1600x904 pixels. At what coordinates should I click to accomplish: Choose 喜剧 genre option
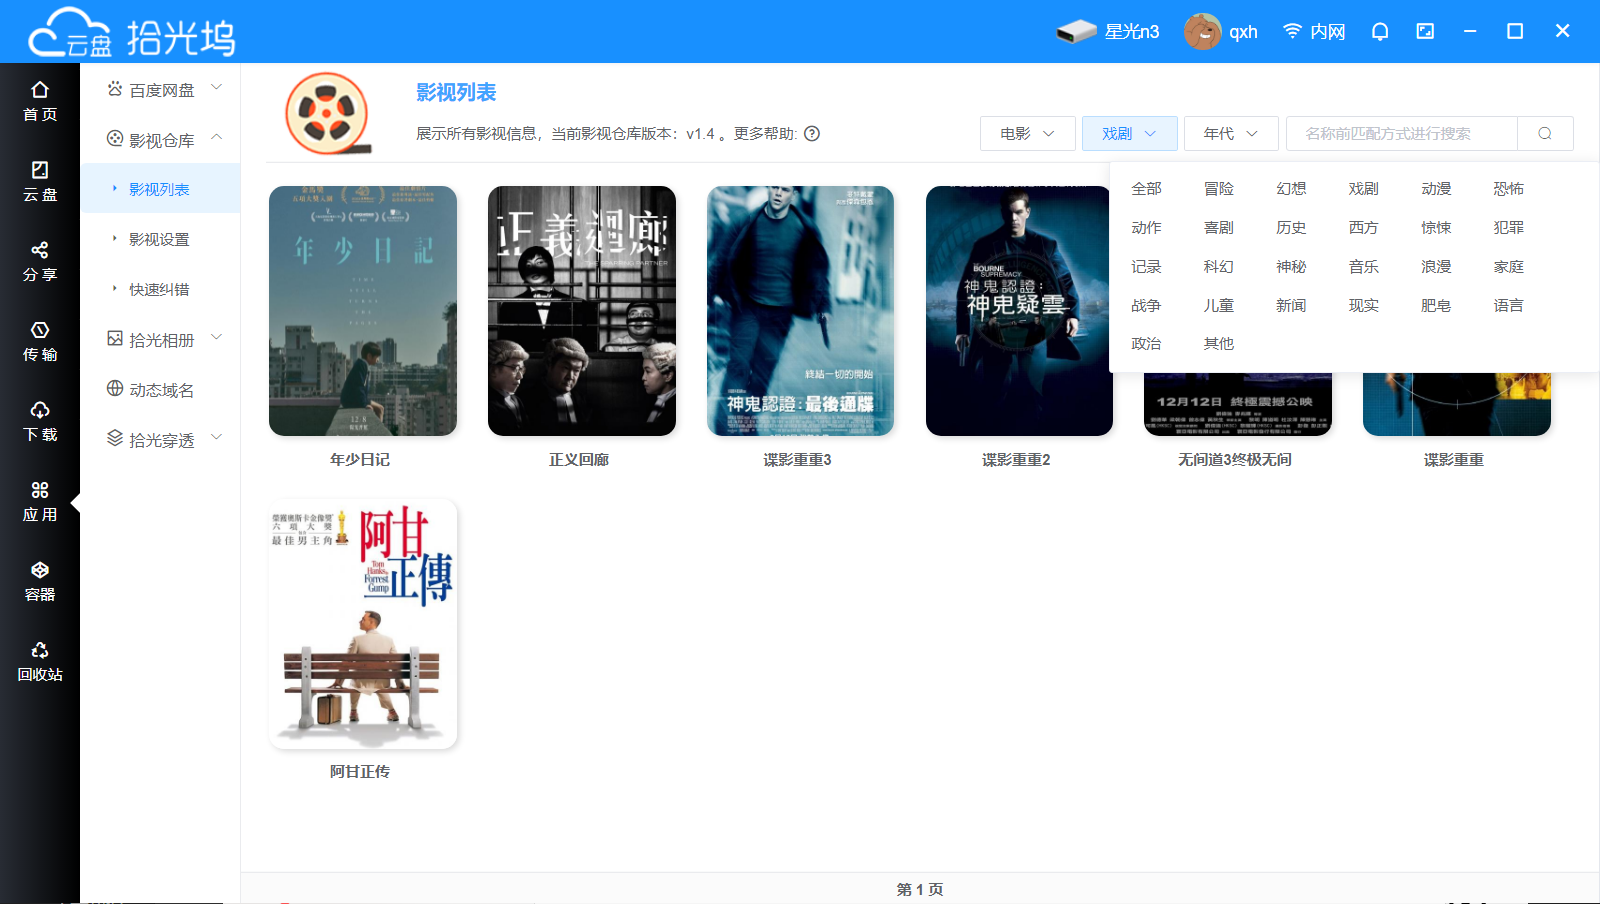pos(1218,227)
